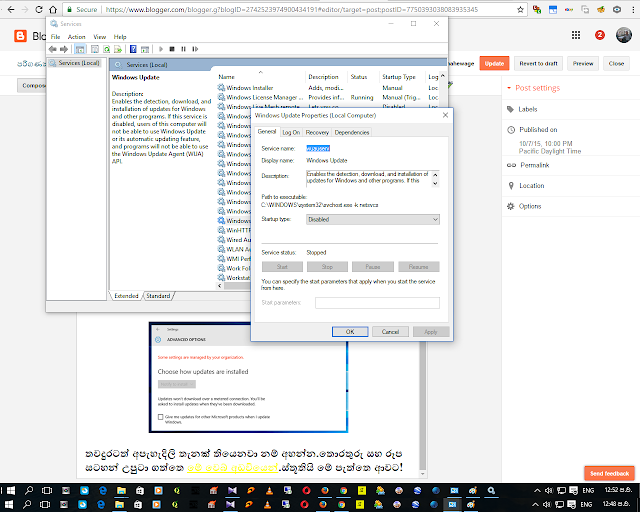
Task: Click the Restart Service toolbar icon
Action: (x=195, y=49)
